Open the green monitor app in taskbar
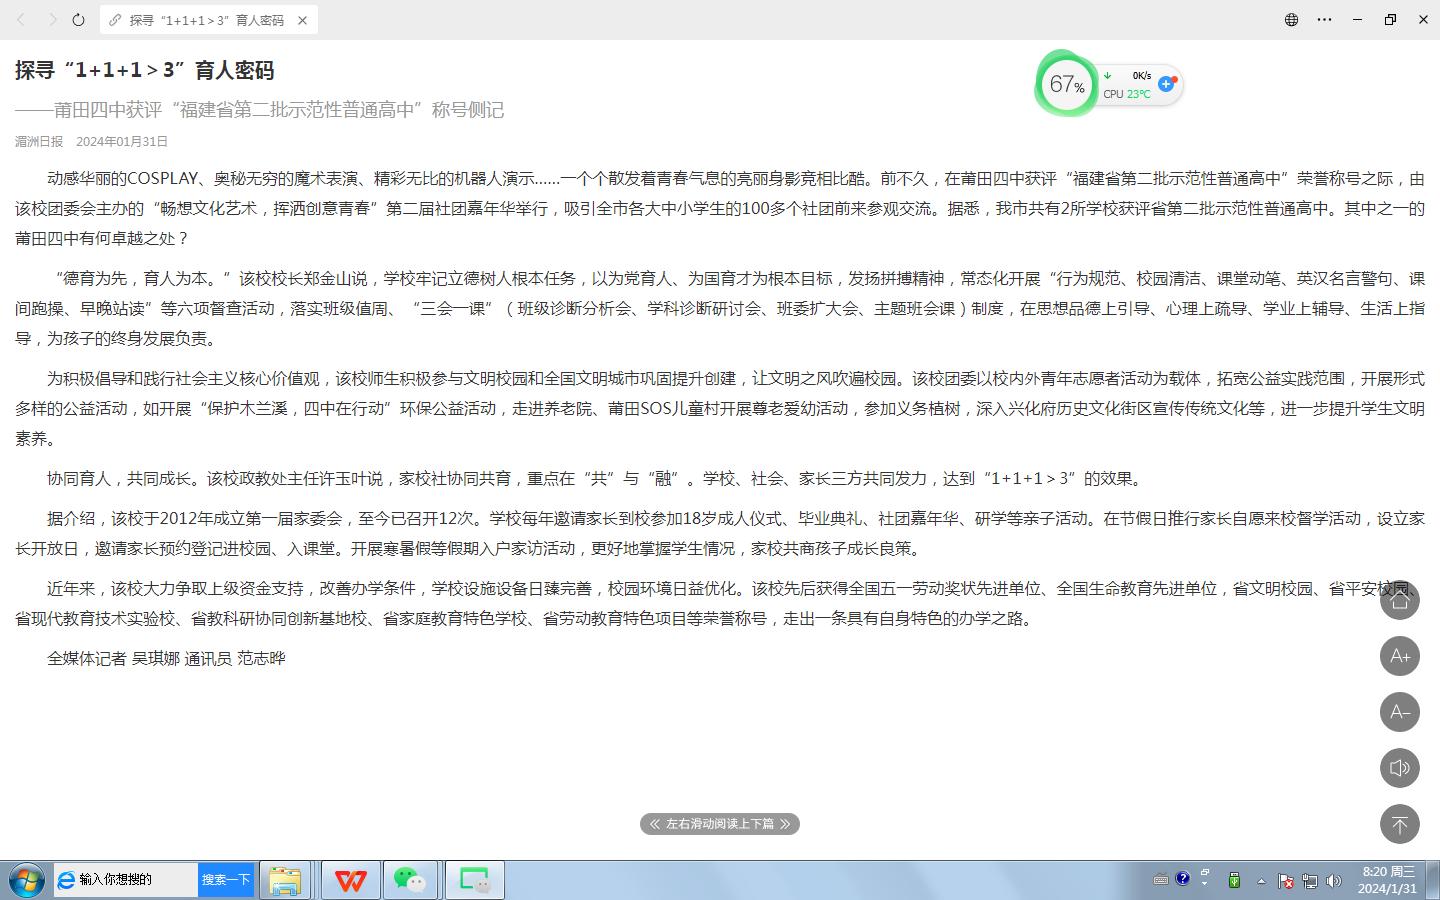Screen dimensions: 1440x900 [x=474, y=880]
